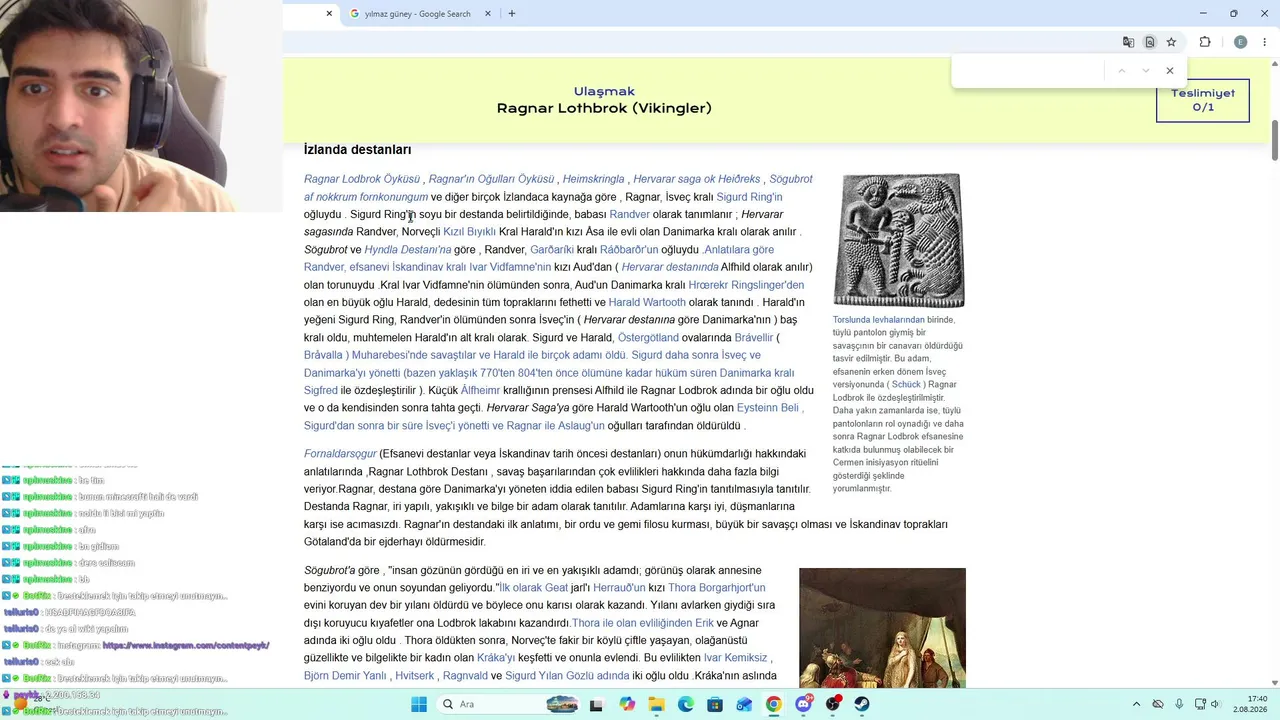Screen dimensions: 1280x720
Task: Click inside the find-in-page text field
Action: (x=1028, y=71)
